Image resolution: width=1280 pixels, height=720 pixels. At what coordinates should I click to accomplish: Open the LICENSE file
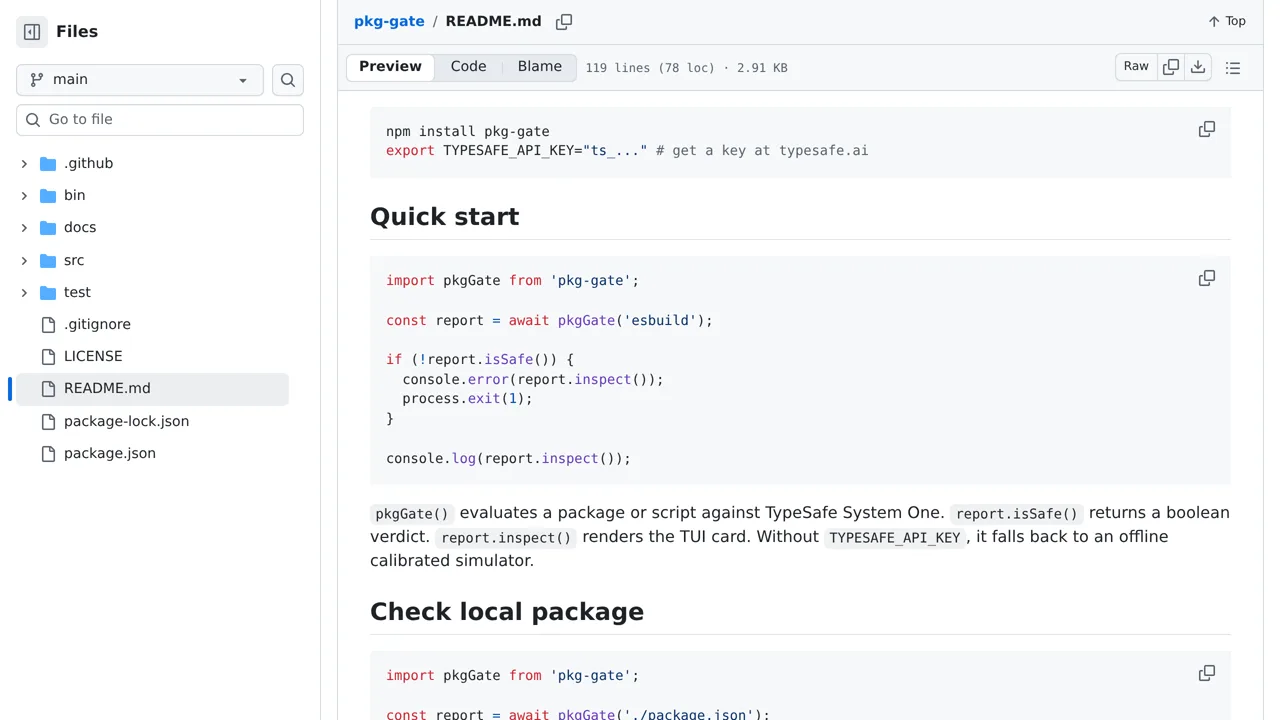tap(93, 357)
